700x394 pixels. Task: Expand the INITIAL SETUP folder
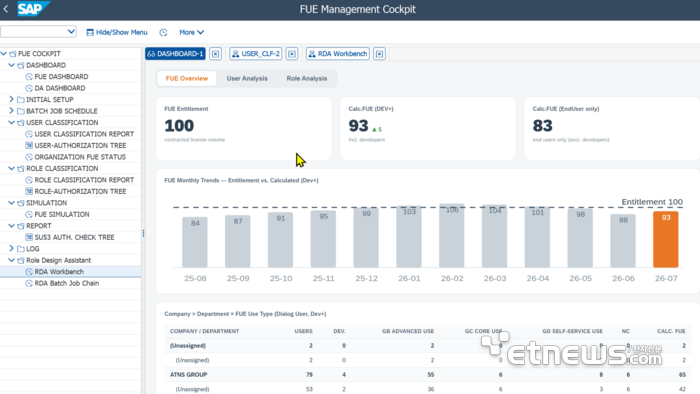pyautogui.click(x=12, y=99)
